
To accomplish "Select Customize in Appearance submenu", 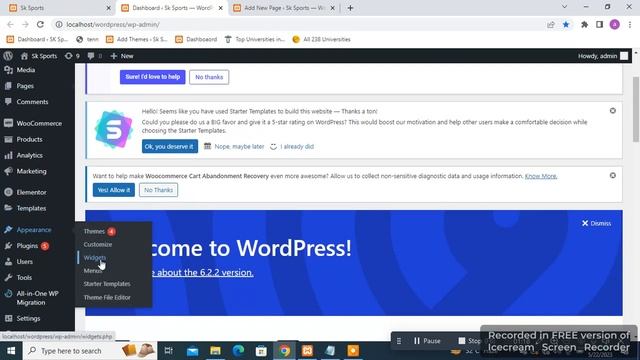I will pos(98,244).
